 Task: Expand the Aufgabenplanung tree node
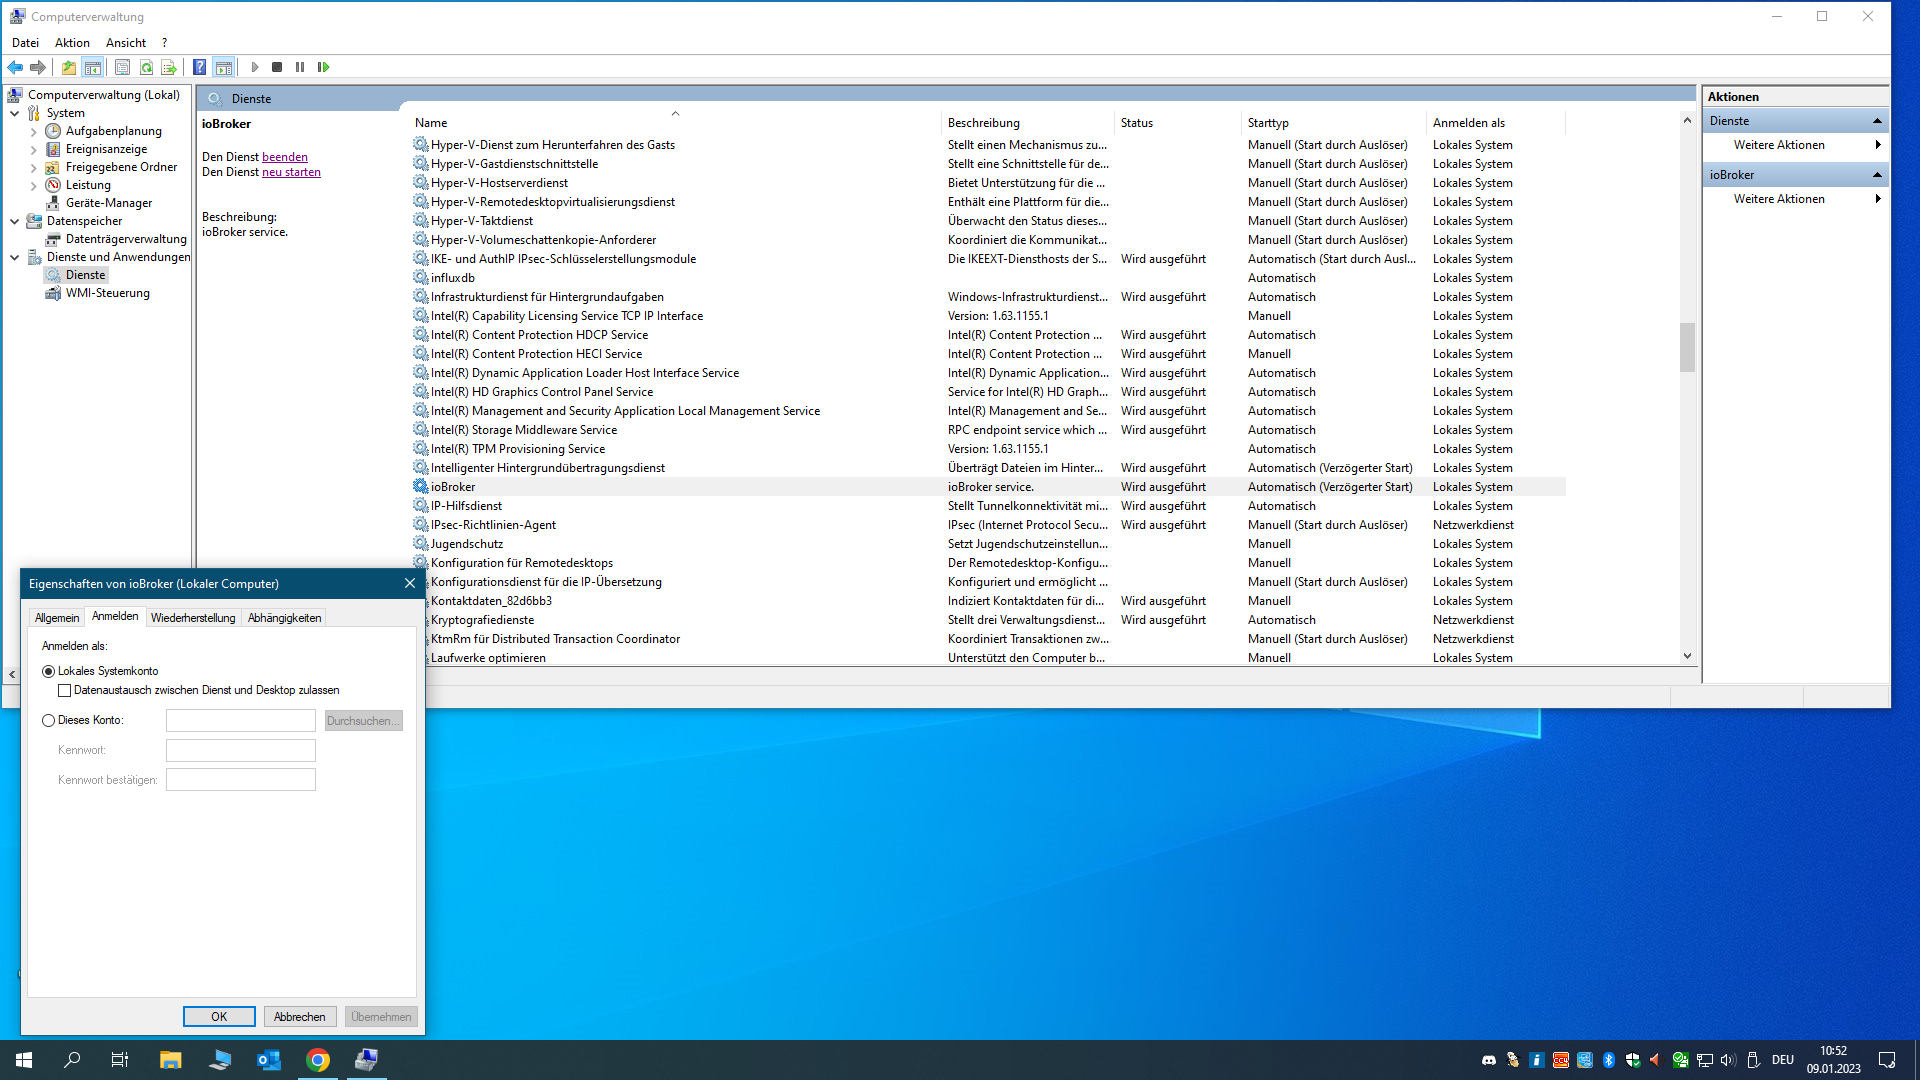click(x=34, y=131)
